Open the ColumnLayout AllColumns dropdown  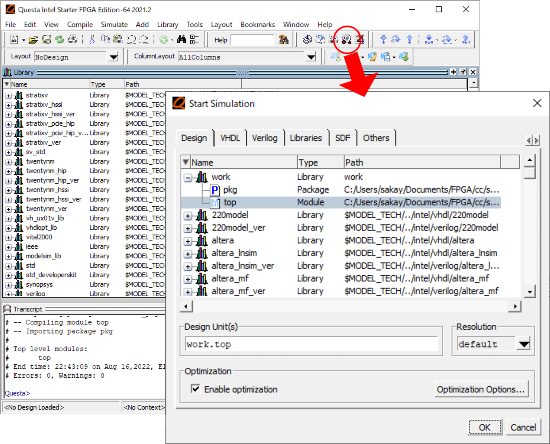311,57
